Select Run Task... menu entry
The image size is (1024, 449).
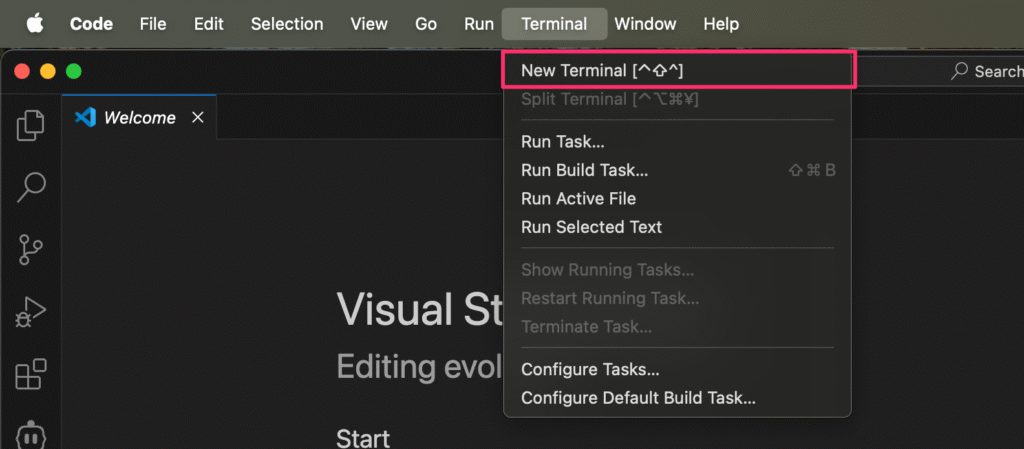pyautogui.click(x=678, y=142)
